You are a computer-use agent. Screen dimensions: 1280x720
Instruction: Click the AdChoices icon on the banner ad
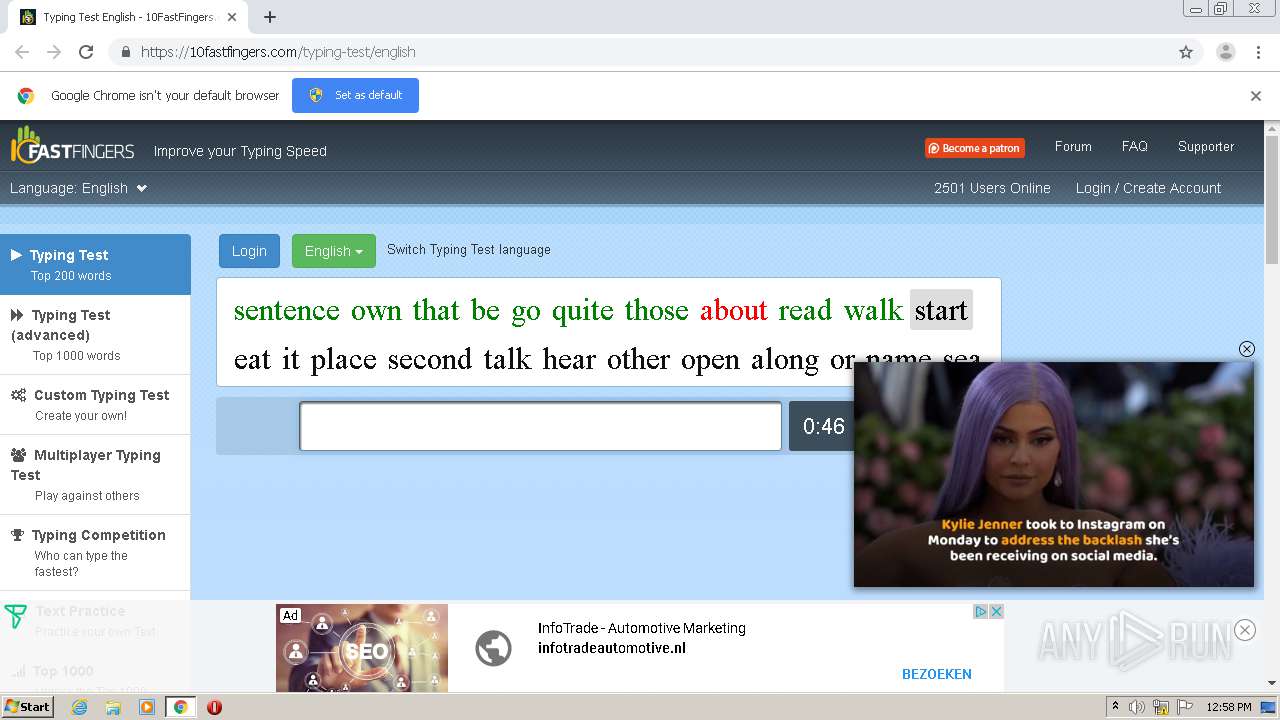pyautogui.click(x=981, y=612)
